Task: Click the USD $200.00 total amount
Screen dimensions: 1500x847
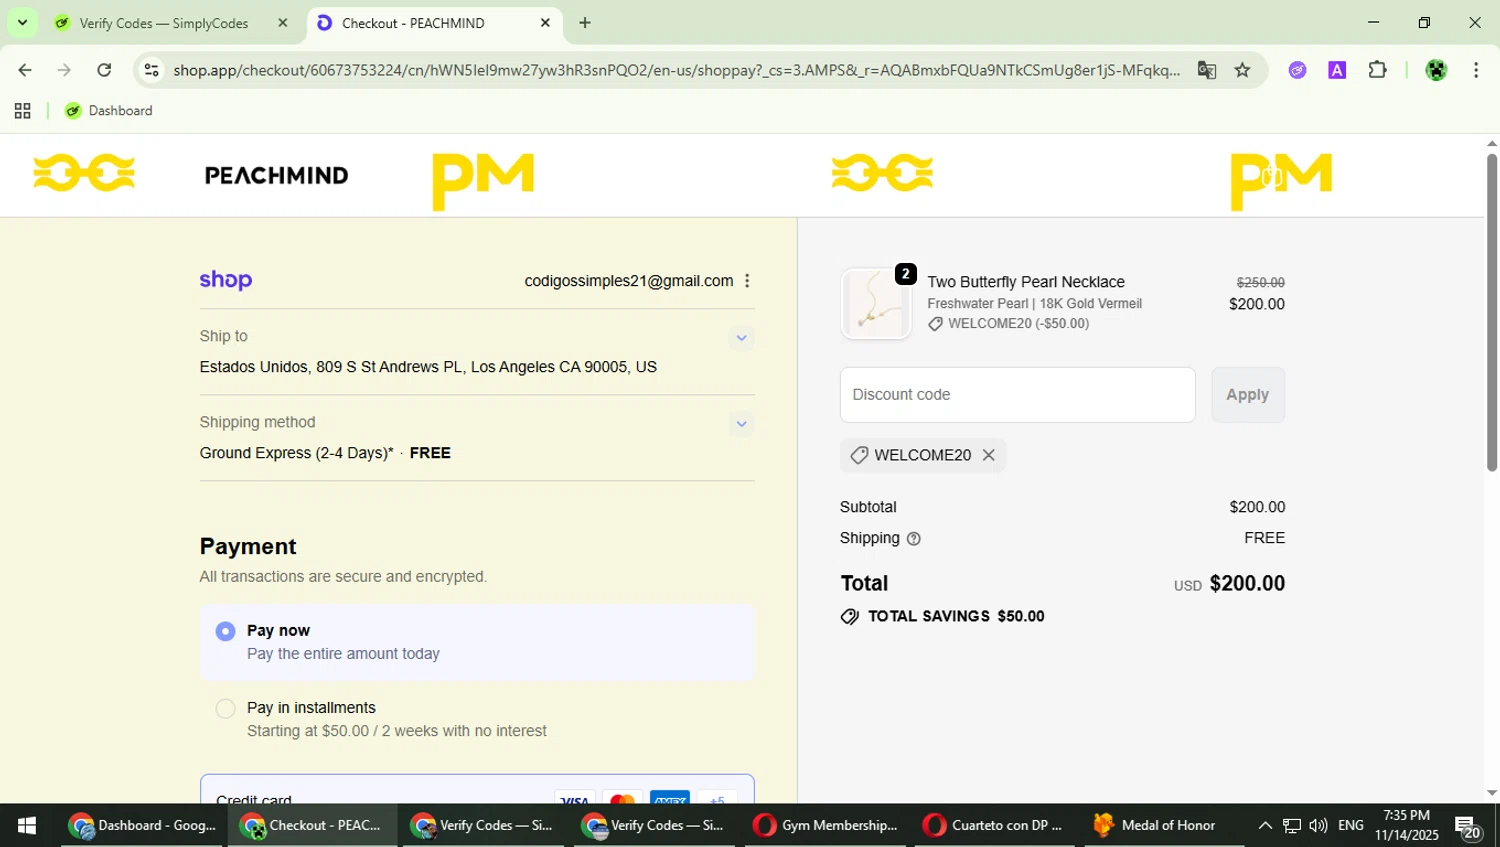Action: 1229,584
